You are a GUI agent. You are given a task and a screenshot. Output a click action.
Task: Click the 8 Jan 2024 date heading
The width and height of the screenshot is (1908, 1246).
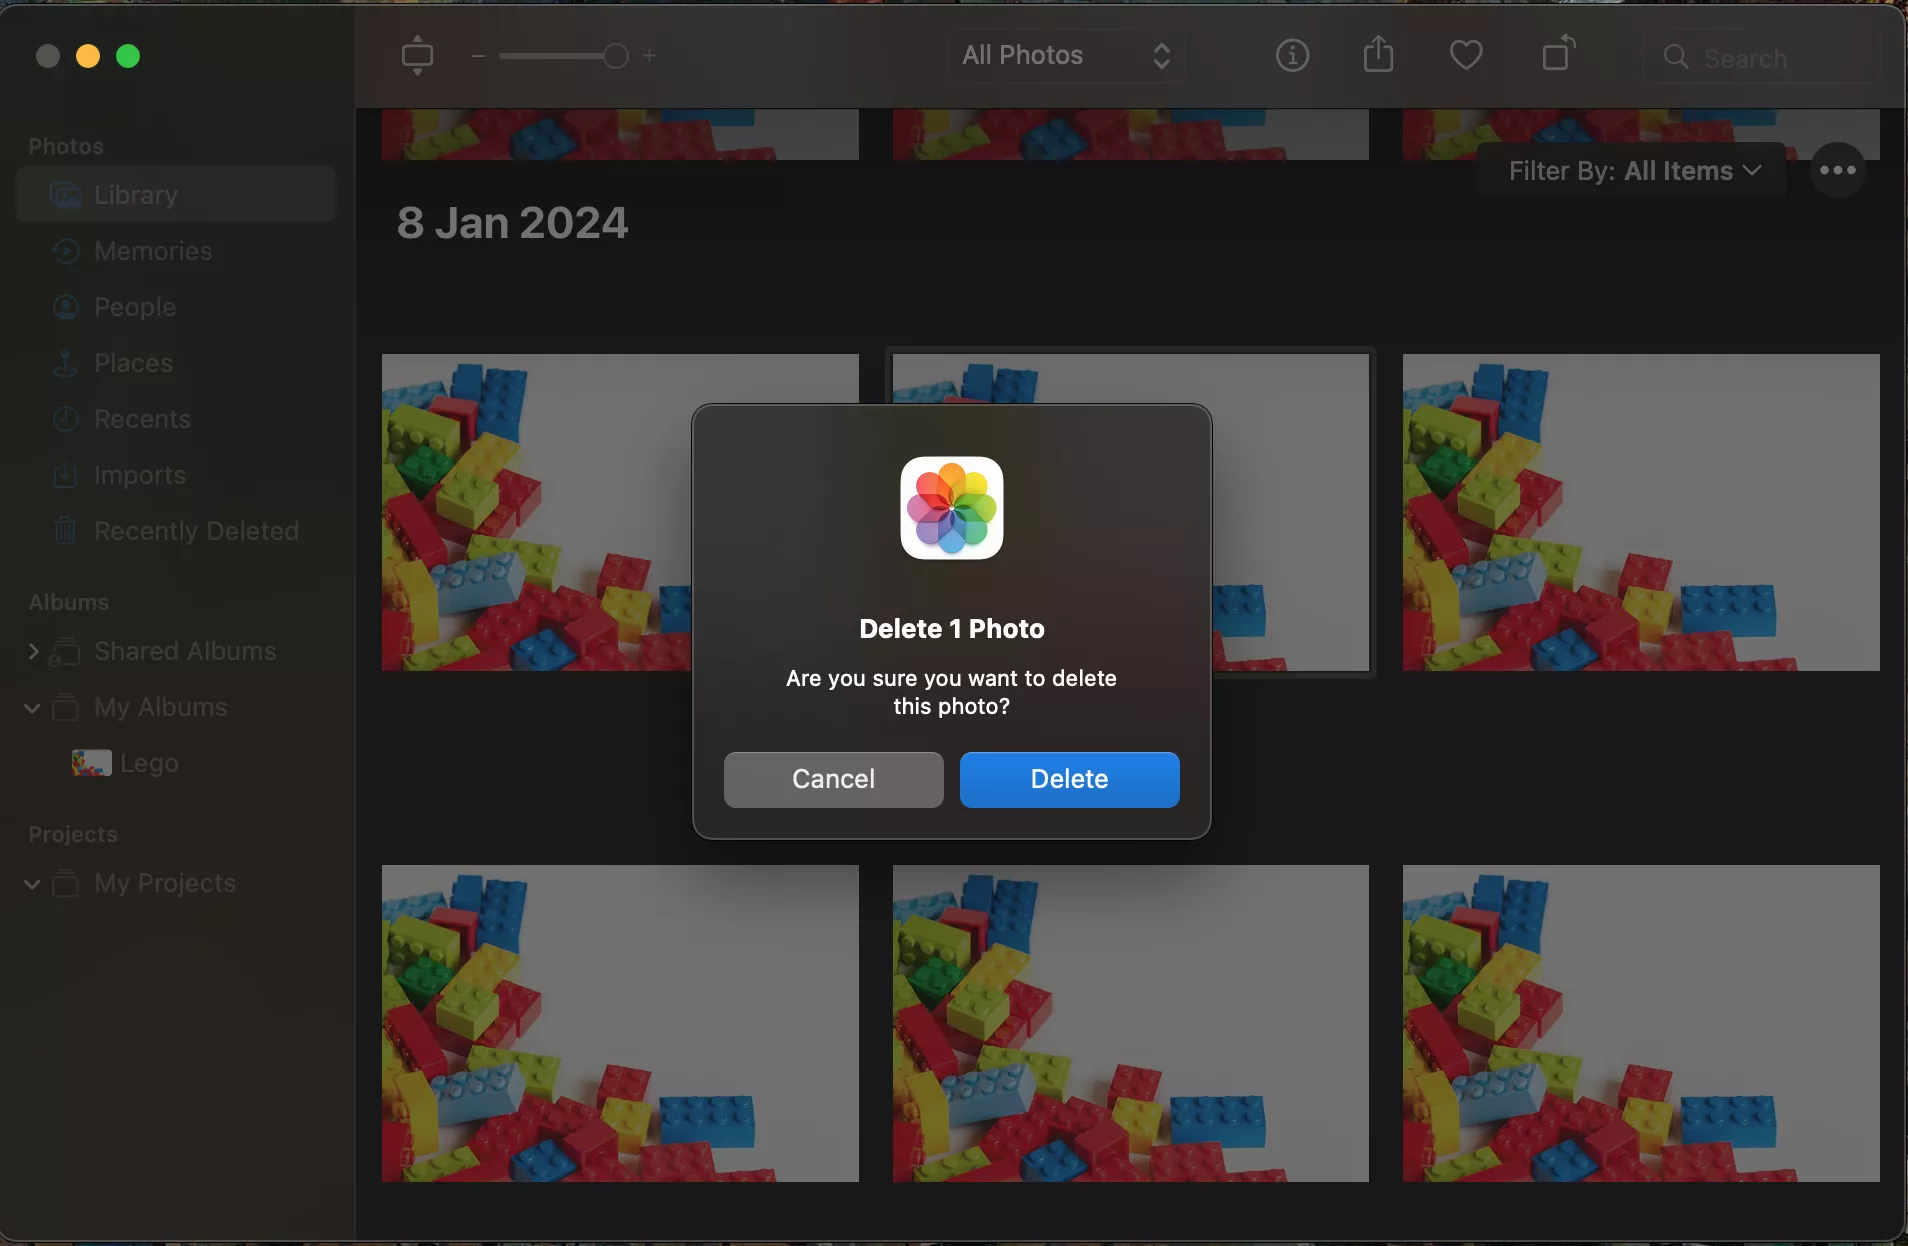pos(512,222)
